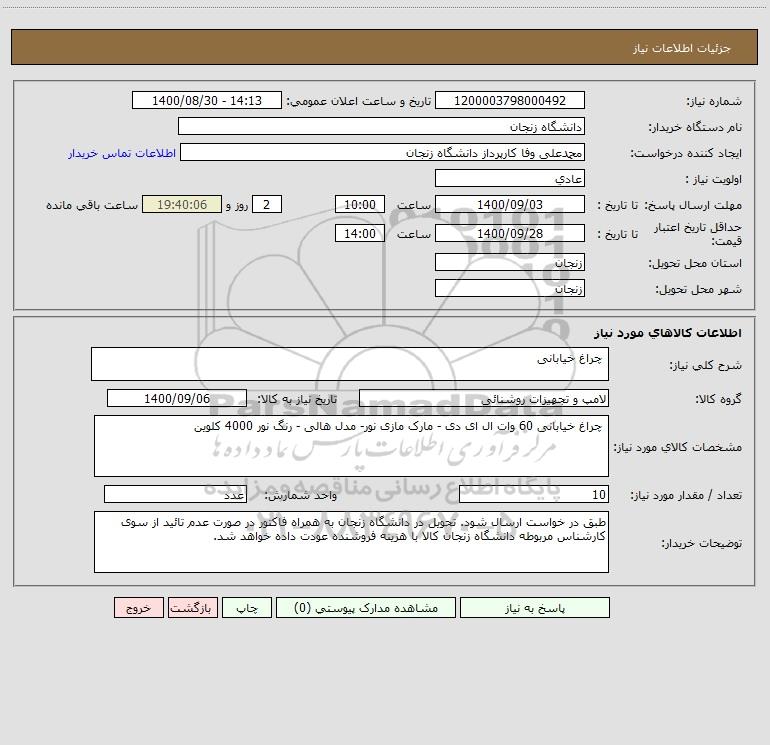Click the پاسخ به نیاز button
This screenshot has width=770, height=745.
click(535, 607)
